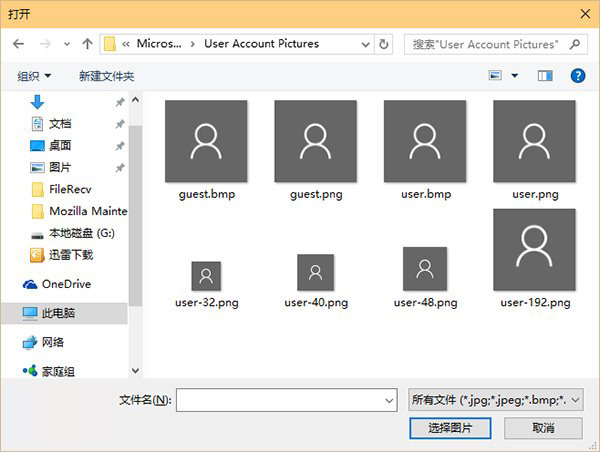Expand the address bar history dropdown

[365, 44]
